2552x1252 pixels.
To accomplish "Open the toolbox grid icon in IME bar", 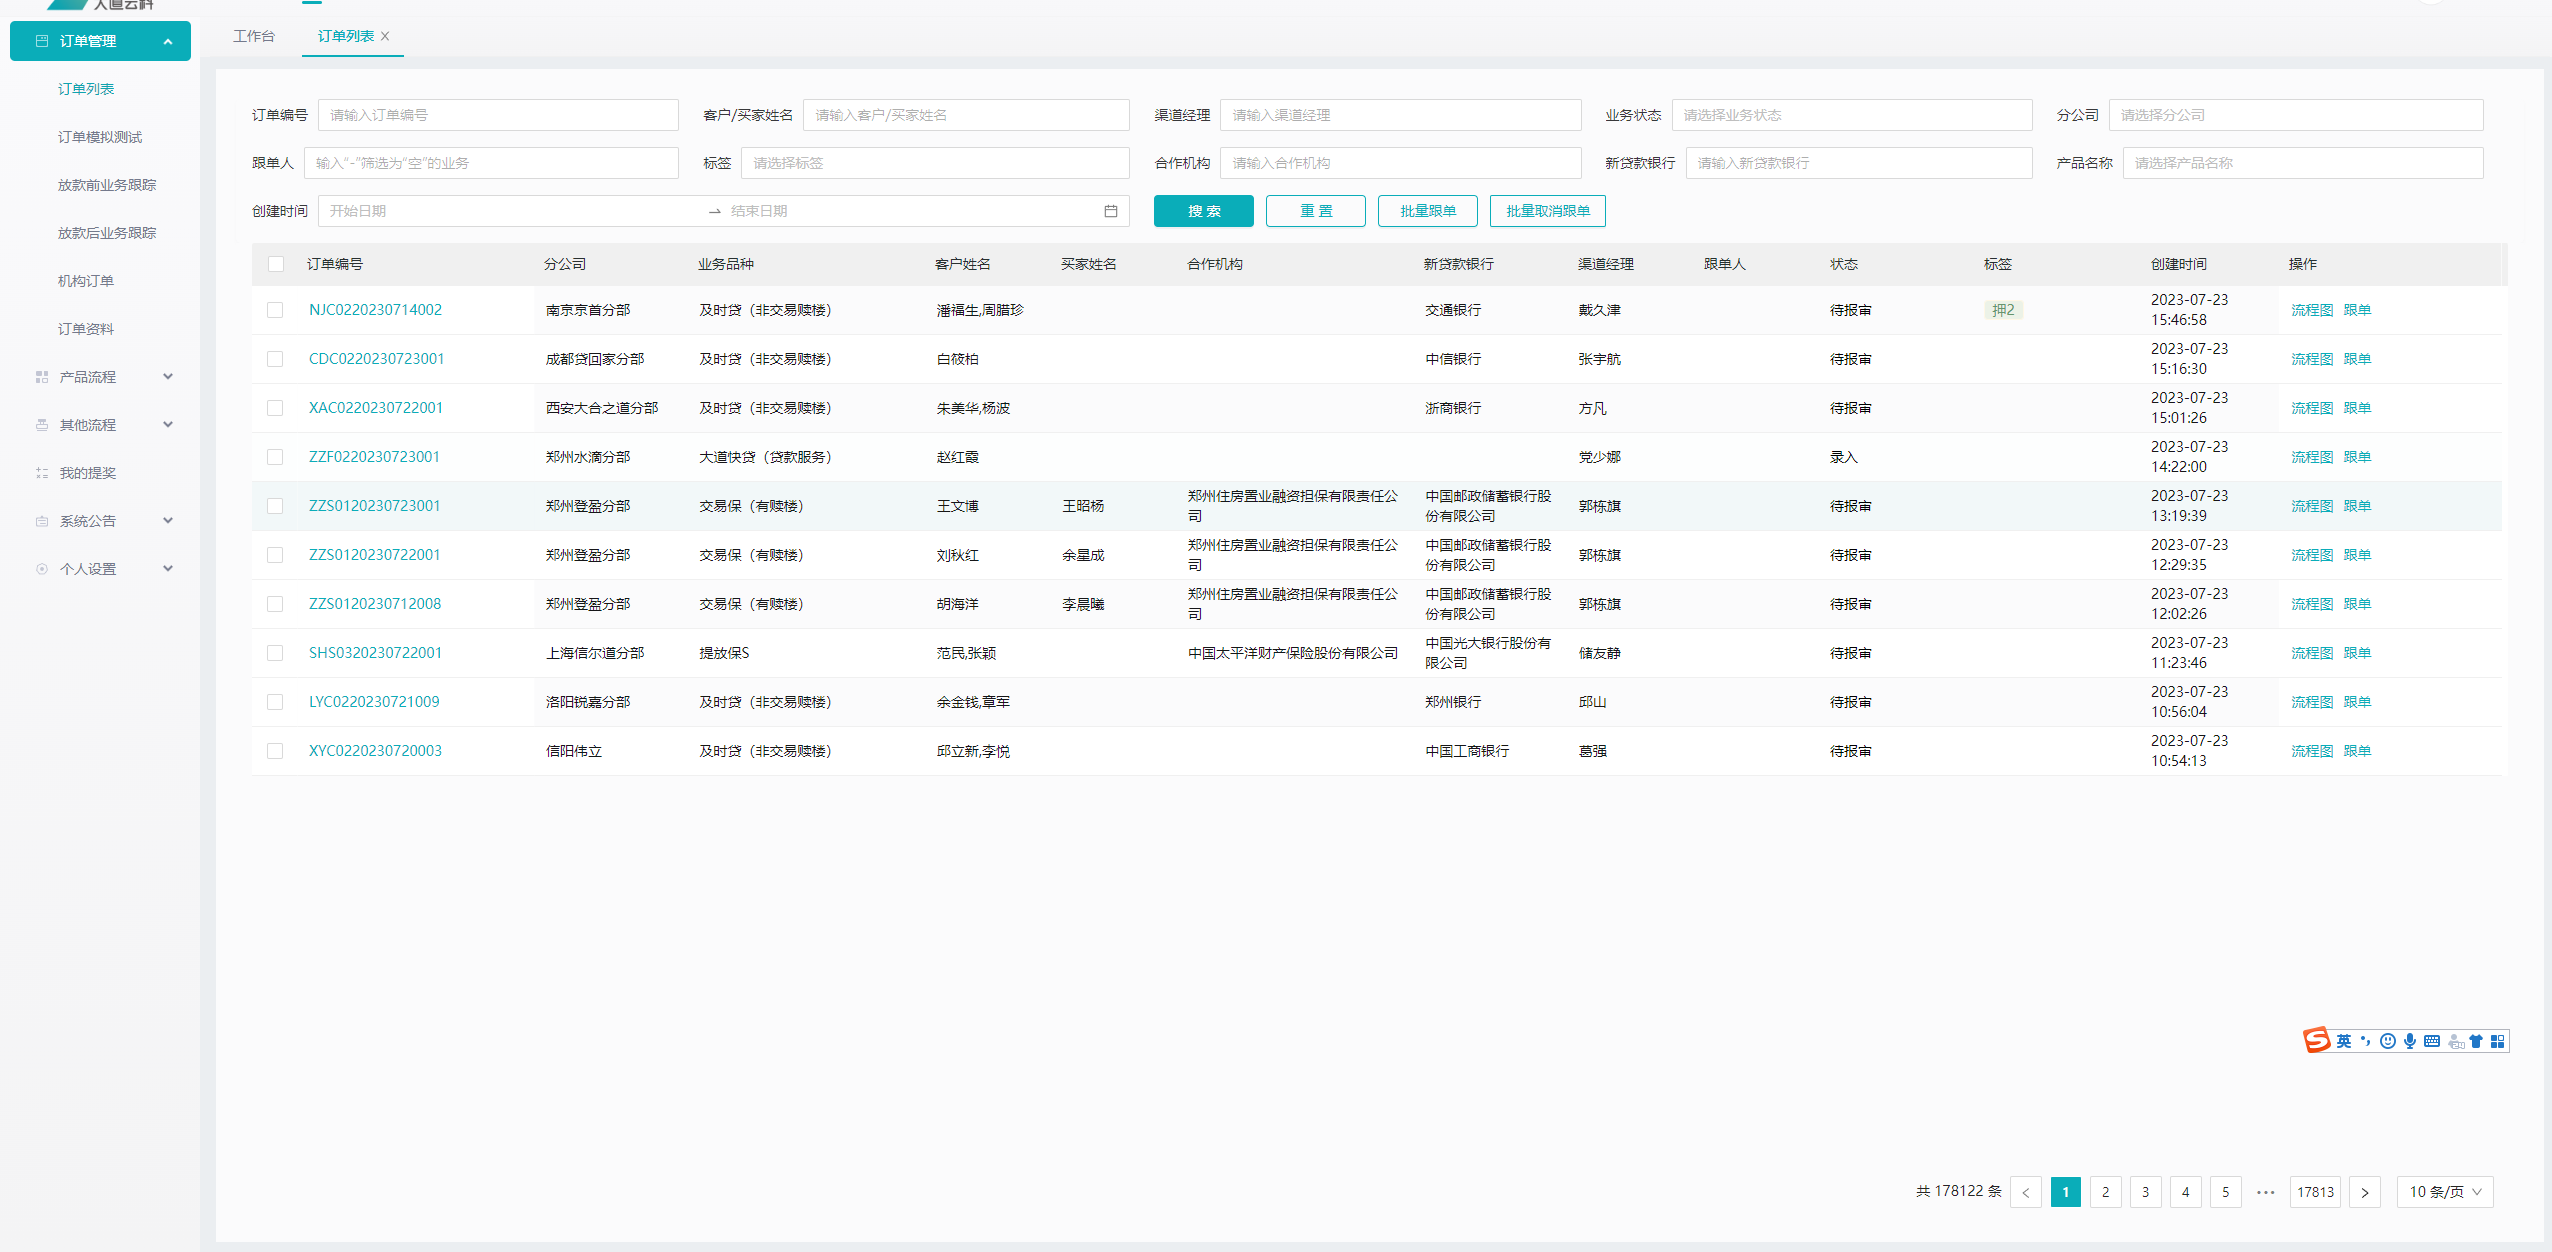I will (2497, 1042).
